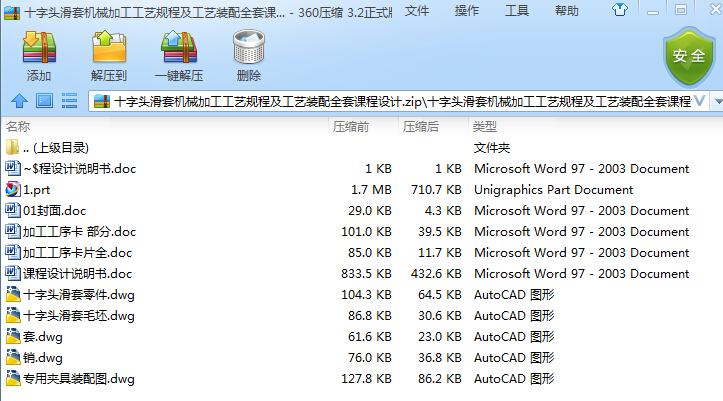
Task: Click the 101.0 KB size value
Action: point(366,231)
